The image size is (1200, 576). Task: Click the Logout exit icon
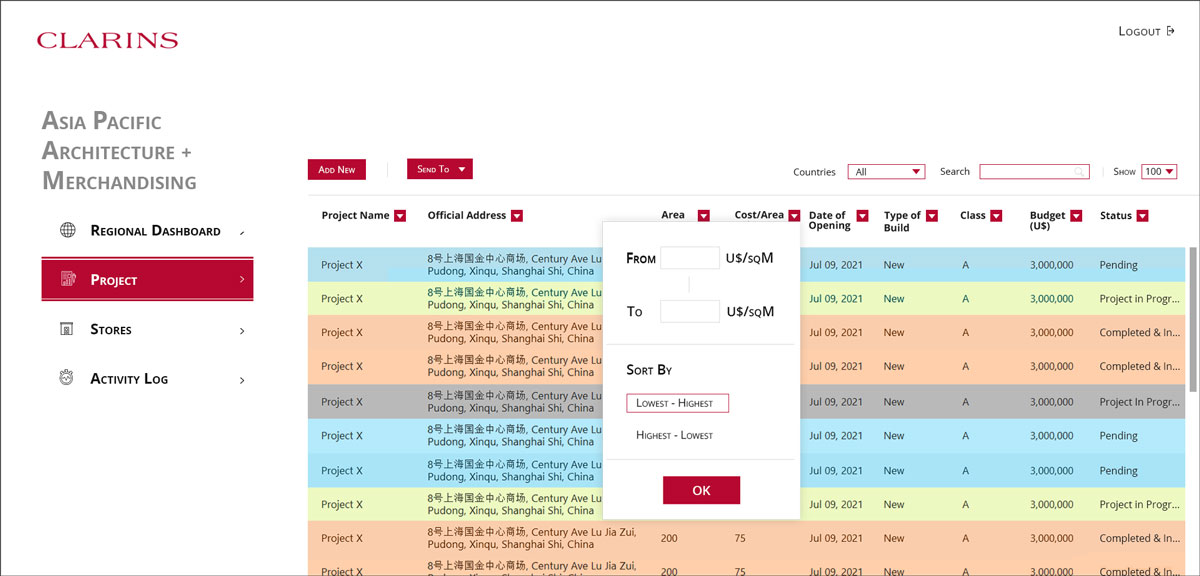(1170, 31)
